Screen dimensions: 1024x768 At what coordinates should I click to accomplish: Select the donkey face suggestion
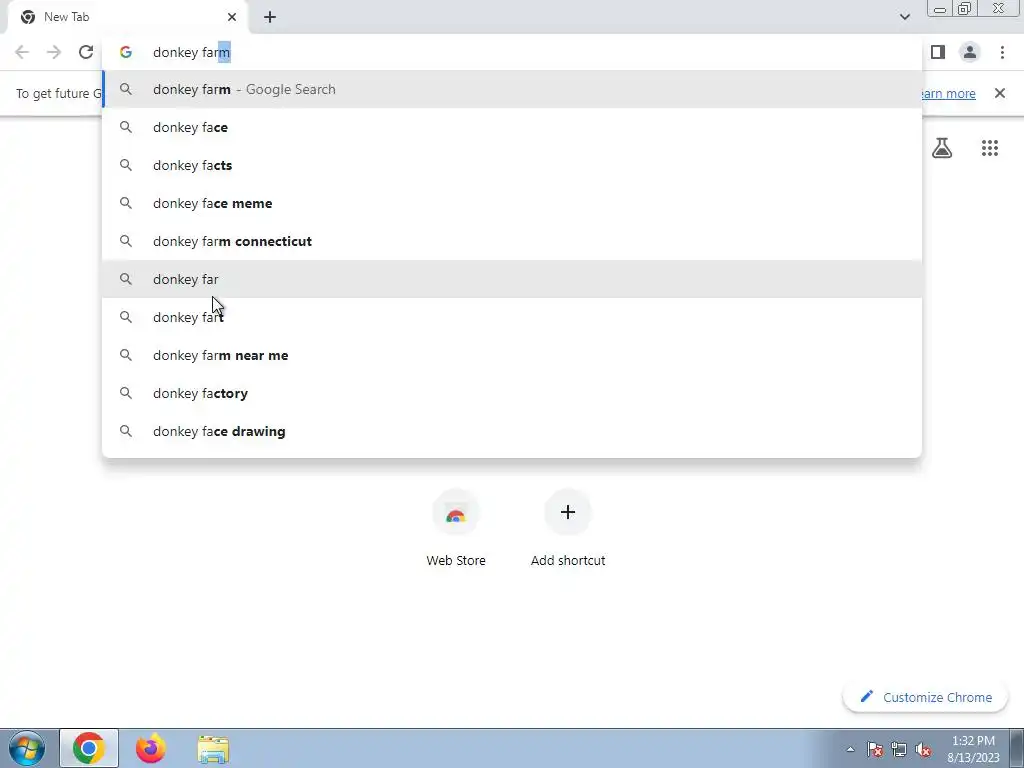pos(512,127)
